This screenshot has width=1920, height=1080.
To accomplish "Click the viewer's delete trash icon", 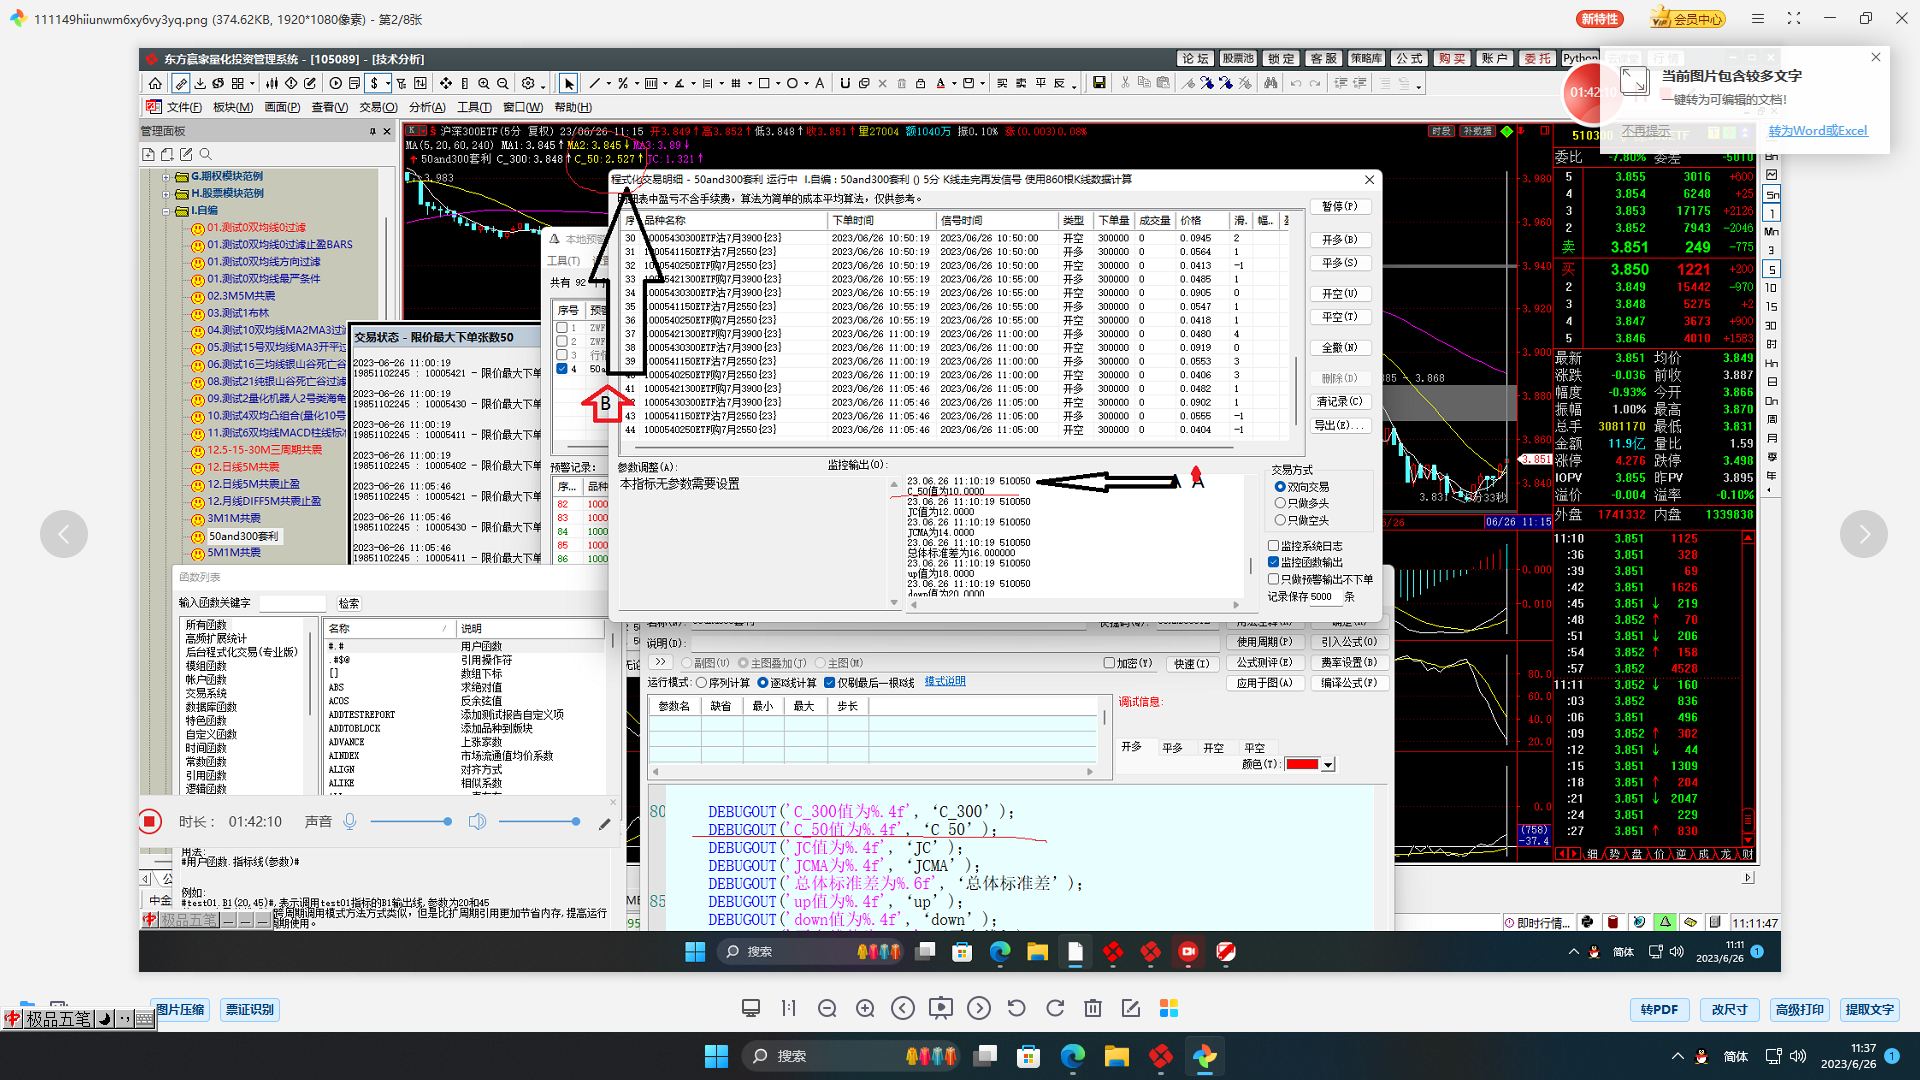I will pyautogui.click(x=1093, y=1009).
